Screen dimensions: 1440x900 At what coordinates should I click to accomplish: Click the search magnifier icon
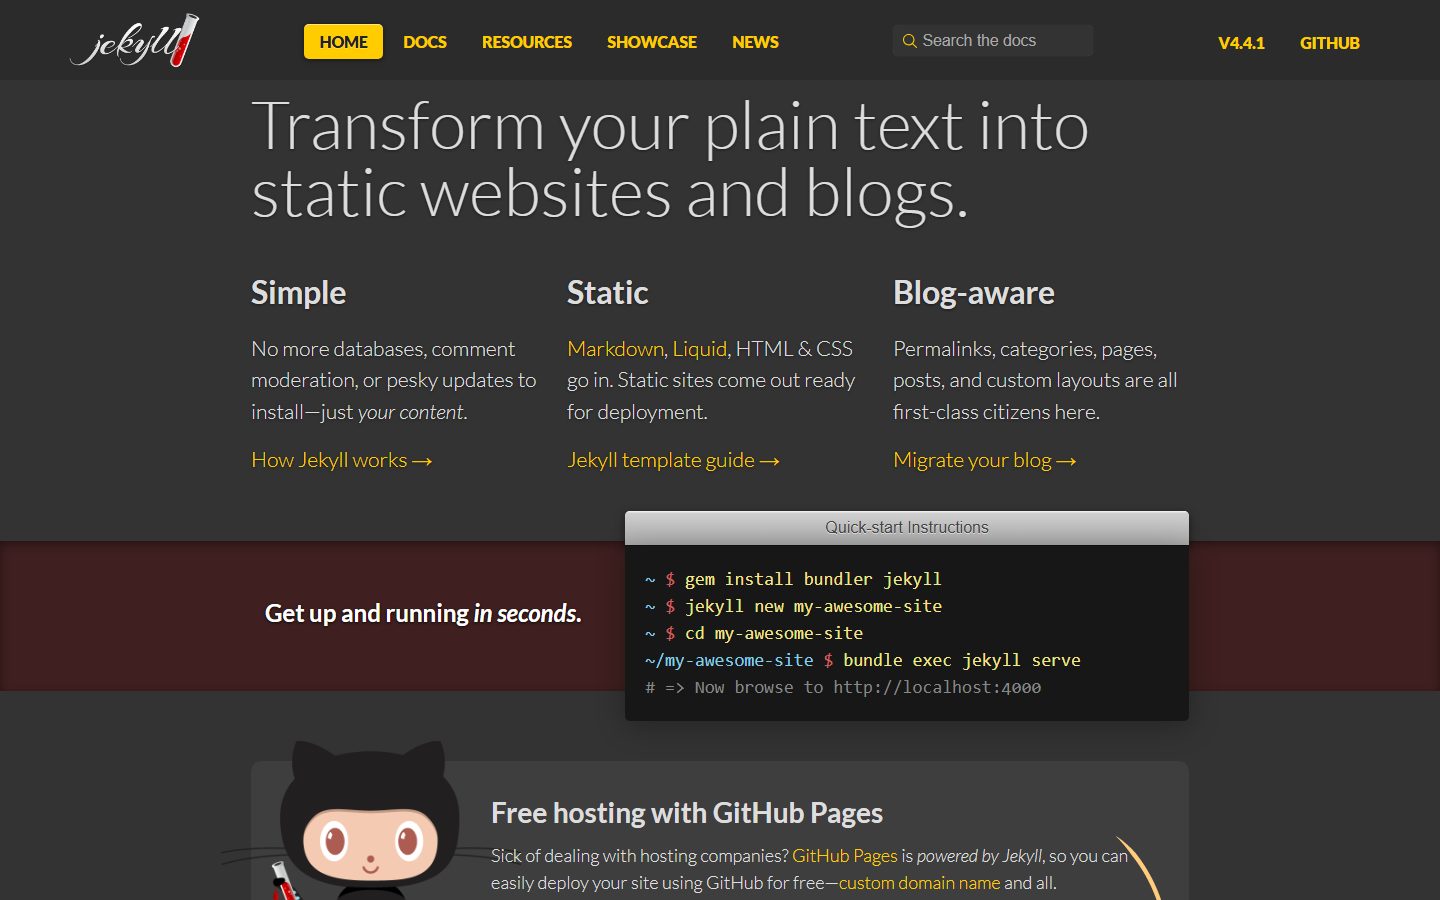[909, 41]
